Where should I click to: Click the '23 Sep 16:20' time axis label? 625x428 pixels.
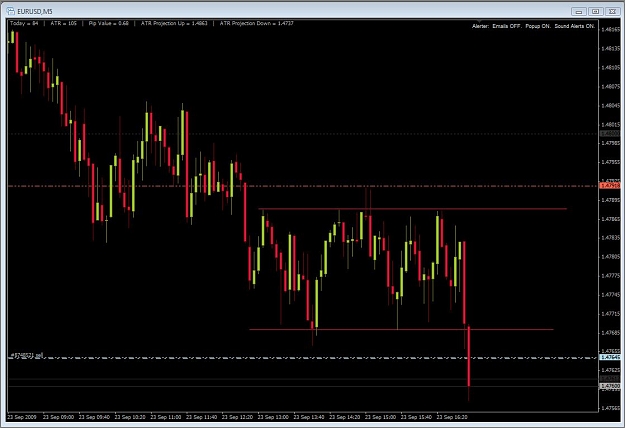point(452,417)
